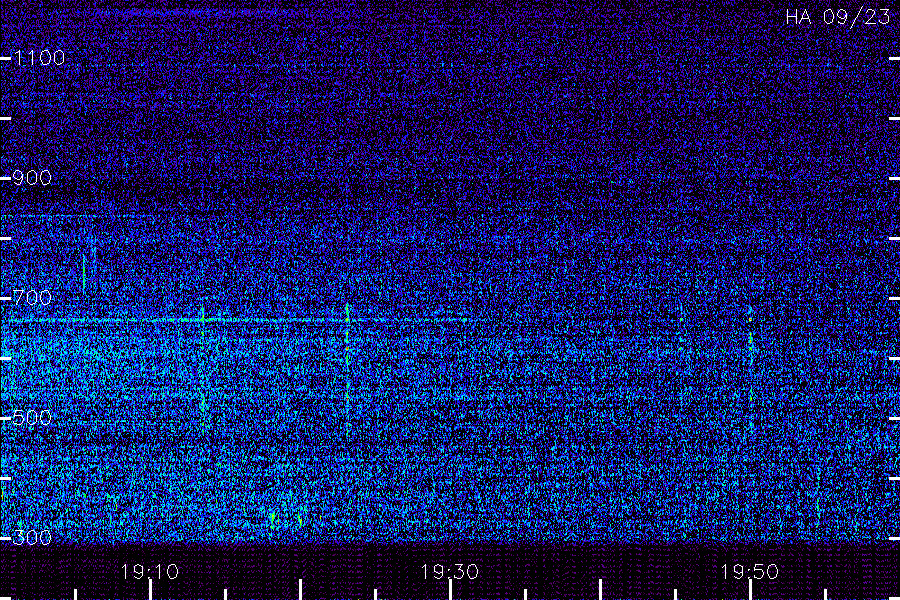Screen dimensions: 900x600
Task: Click the 1100 frequency axis label
Action: [39, 58]
